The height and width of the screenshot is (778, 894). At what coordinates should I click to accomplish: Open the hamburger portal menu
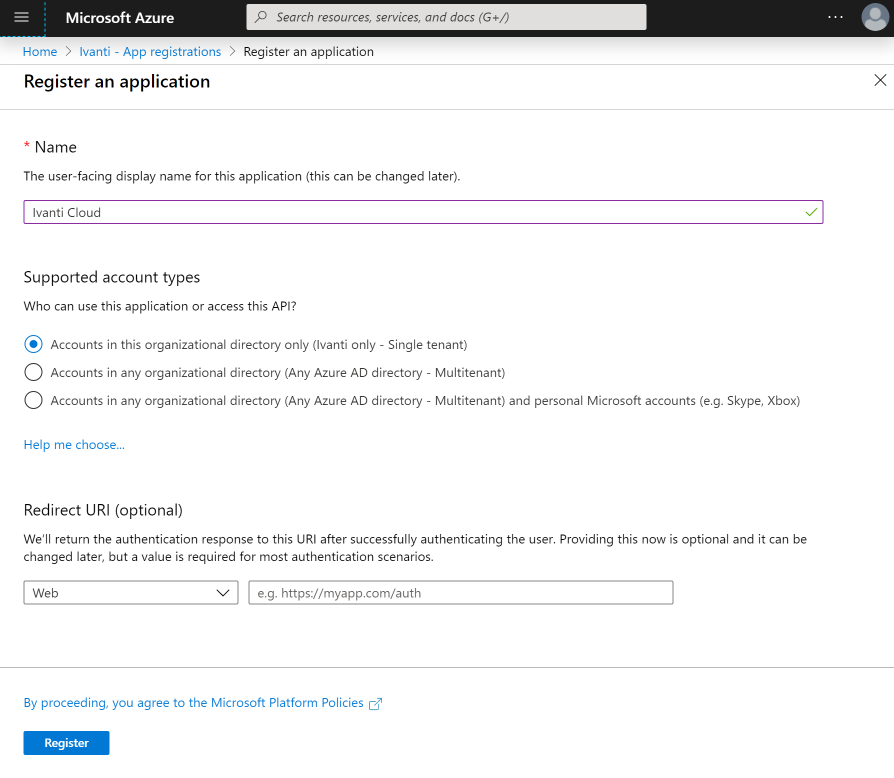tap(22, 17)
